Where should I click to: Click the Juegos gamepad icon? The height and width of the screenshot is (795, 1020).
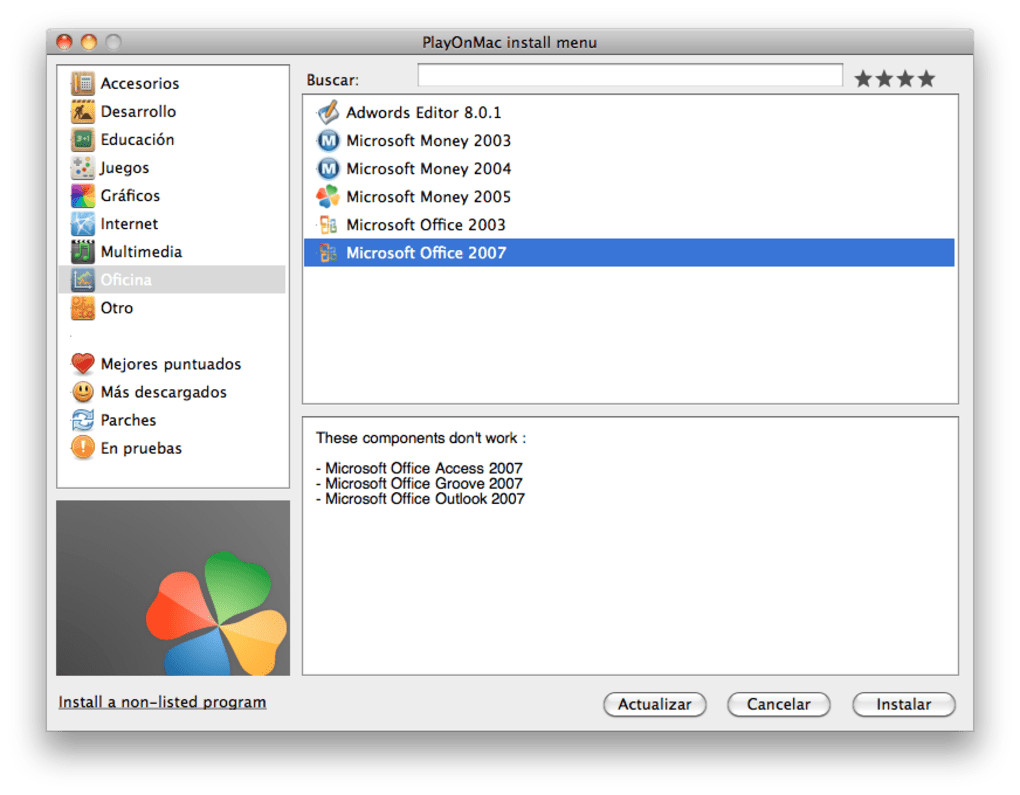[83, 167]
